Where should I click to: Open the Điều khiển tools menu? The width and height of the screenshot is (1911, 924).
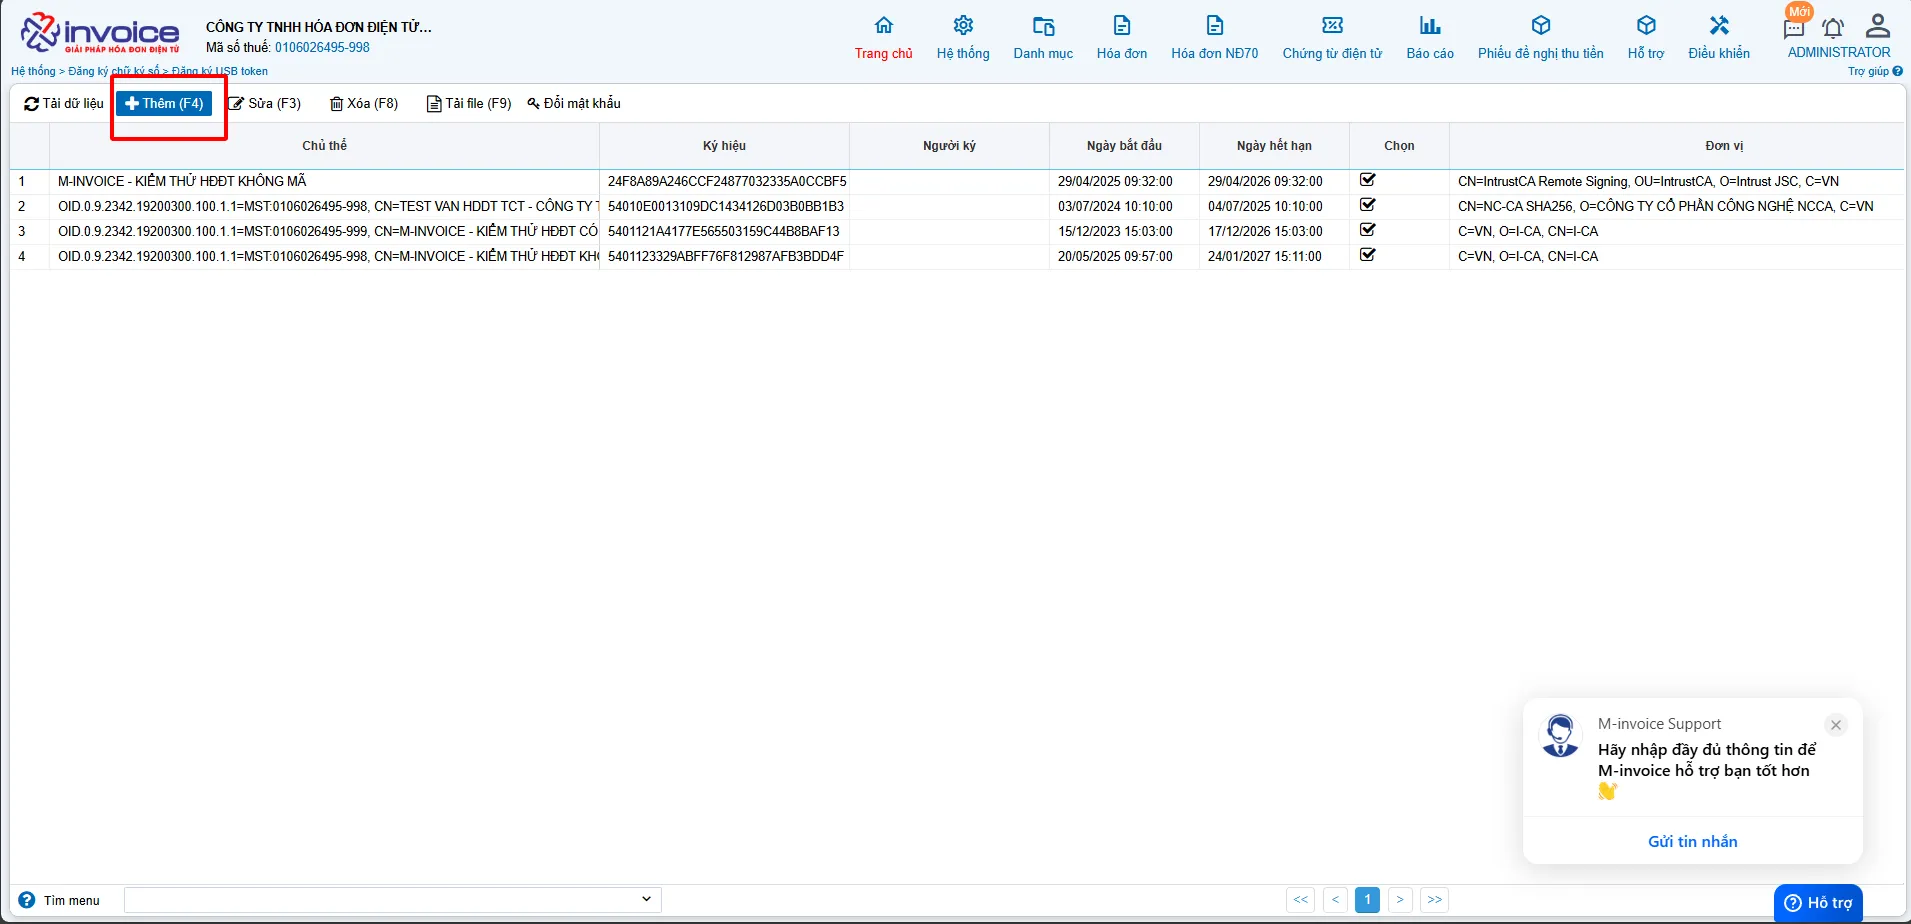[x=1719, y=25]
